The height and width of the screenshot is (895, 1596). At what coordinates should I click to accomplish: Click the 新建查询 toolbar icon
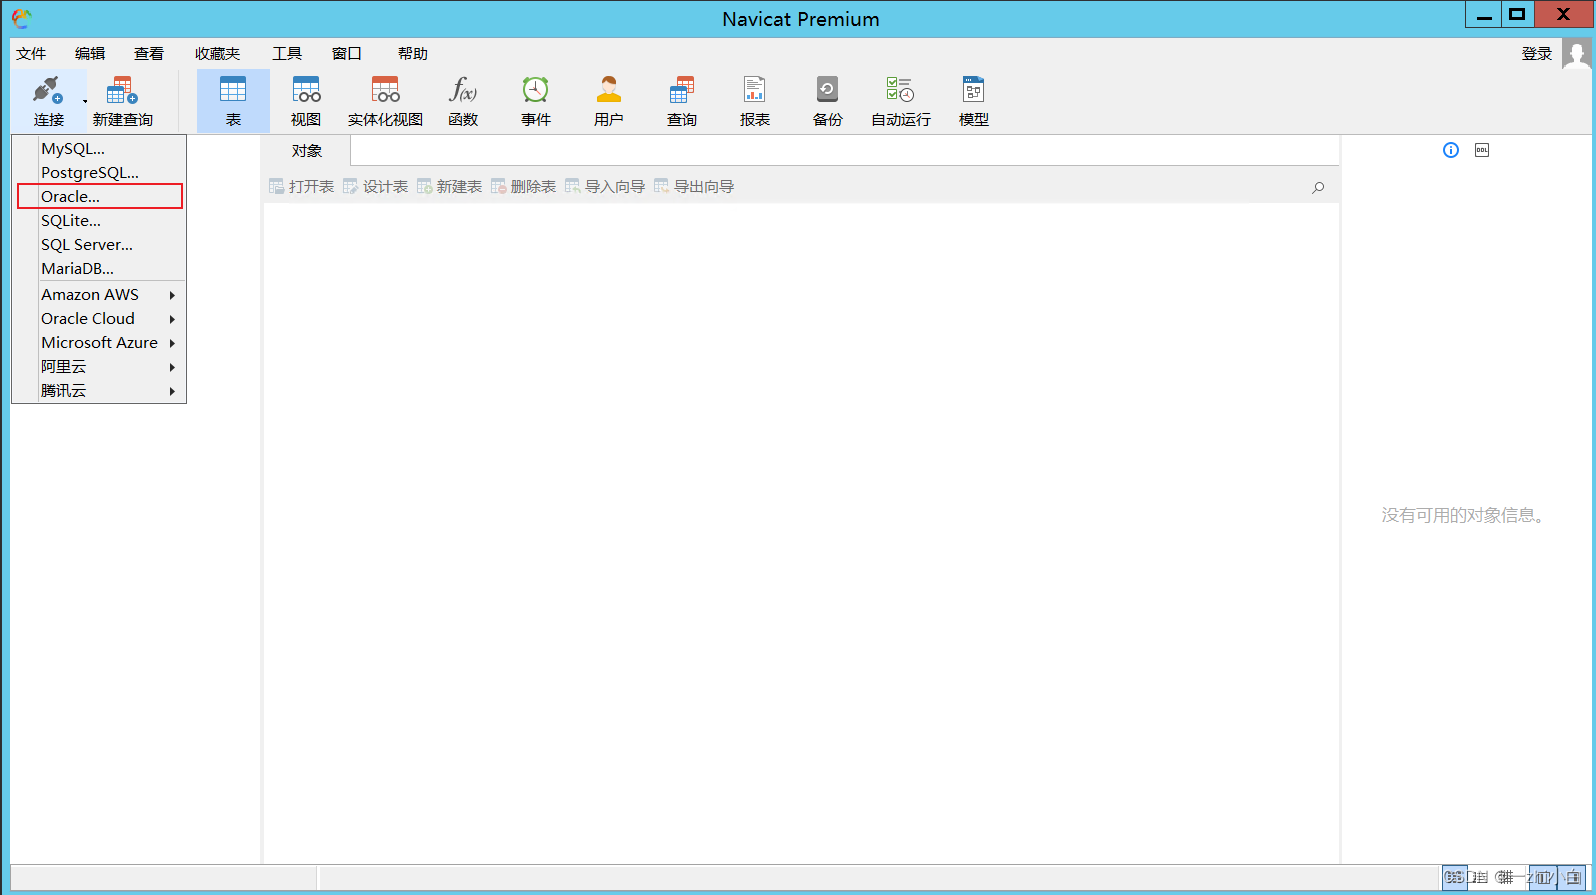click(x=122, y=91)
